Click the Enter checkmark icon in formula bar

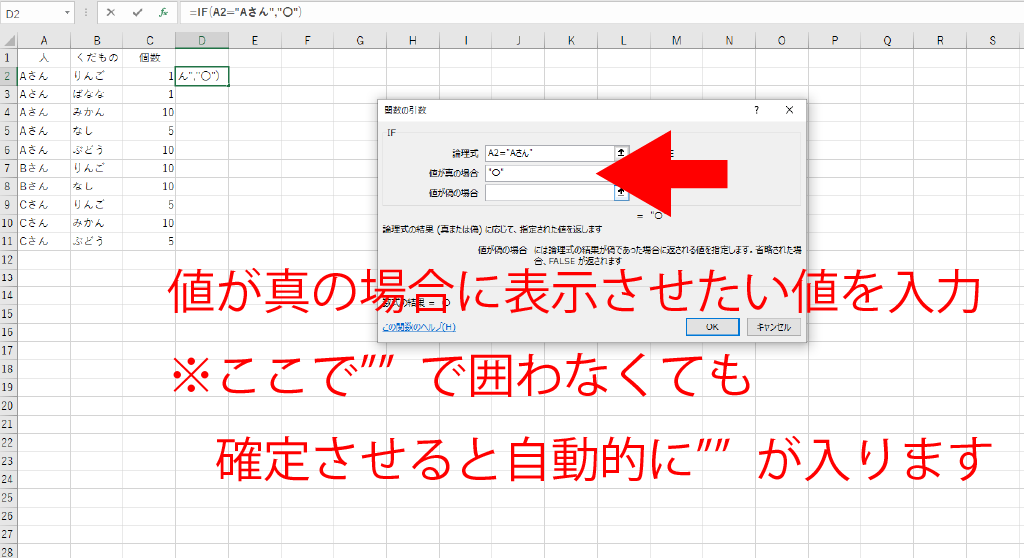tap(137, 12)
